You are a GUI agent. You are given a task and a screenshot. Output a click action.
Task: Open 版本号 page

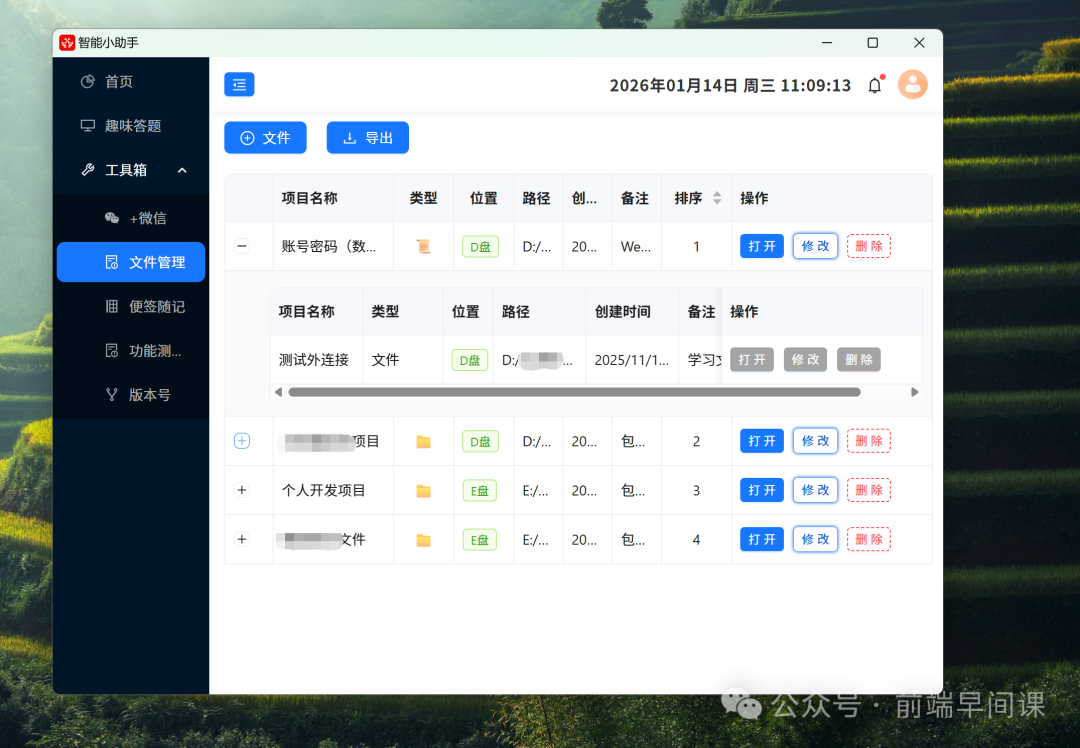[x=131, y=395]
